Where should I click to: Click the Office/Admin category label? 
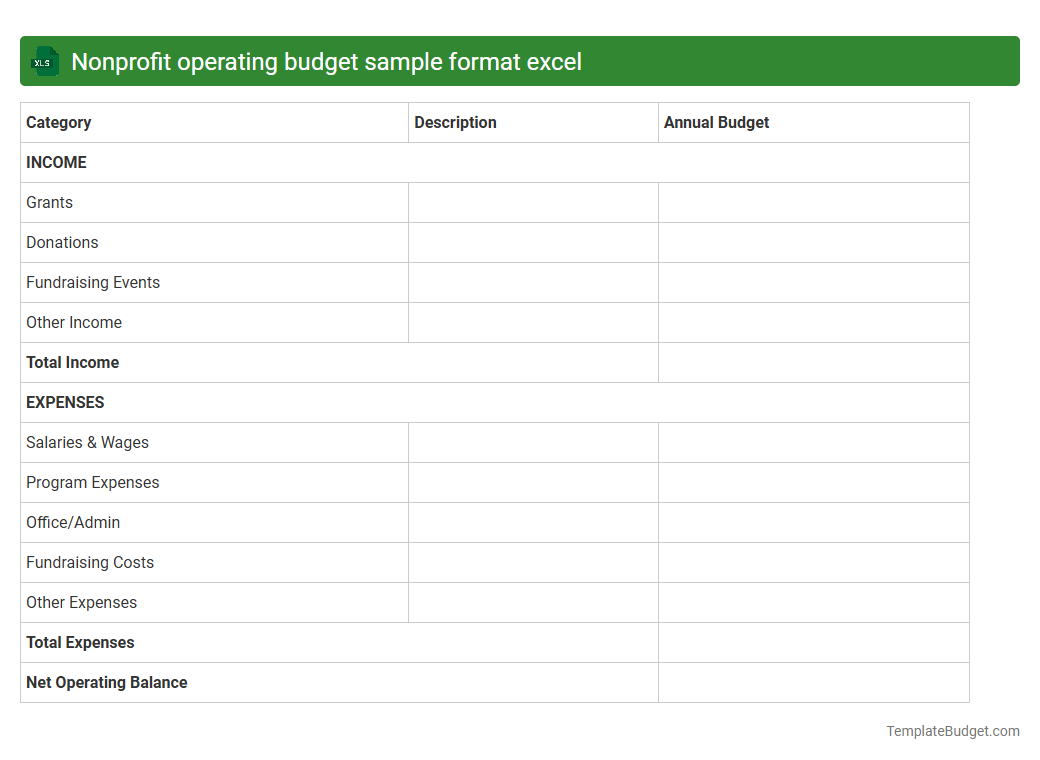coord(72,522)
